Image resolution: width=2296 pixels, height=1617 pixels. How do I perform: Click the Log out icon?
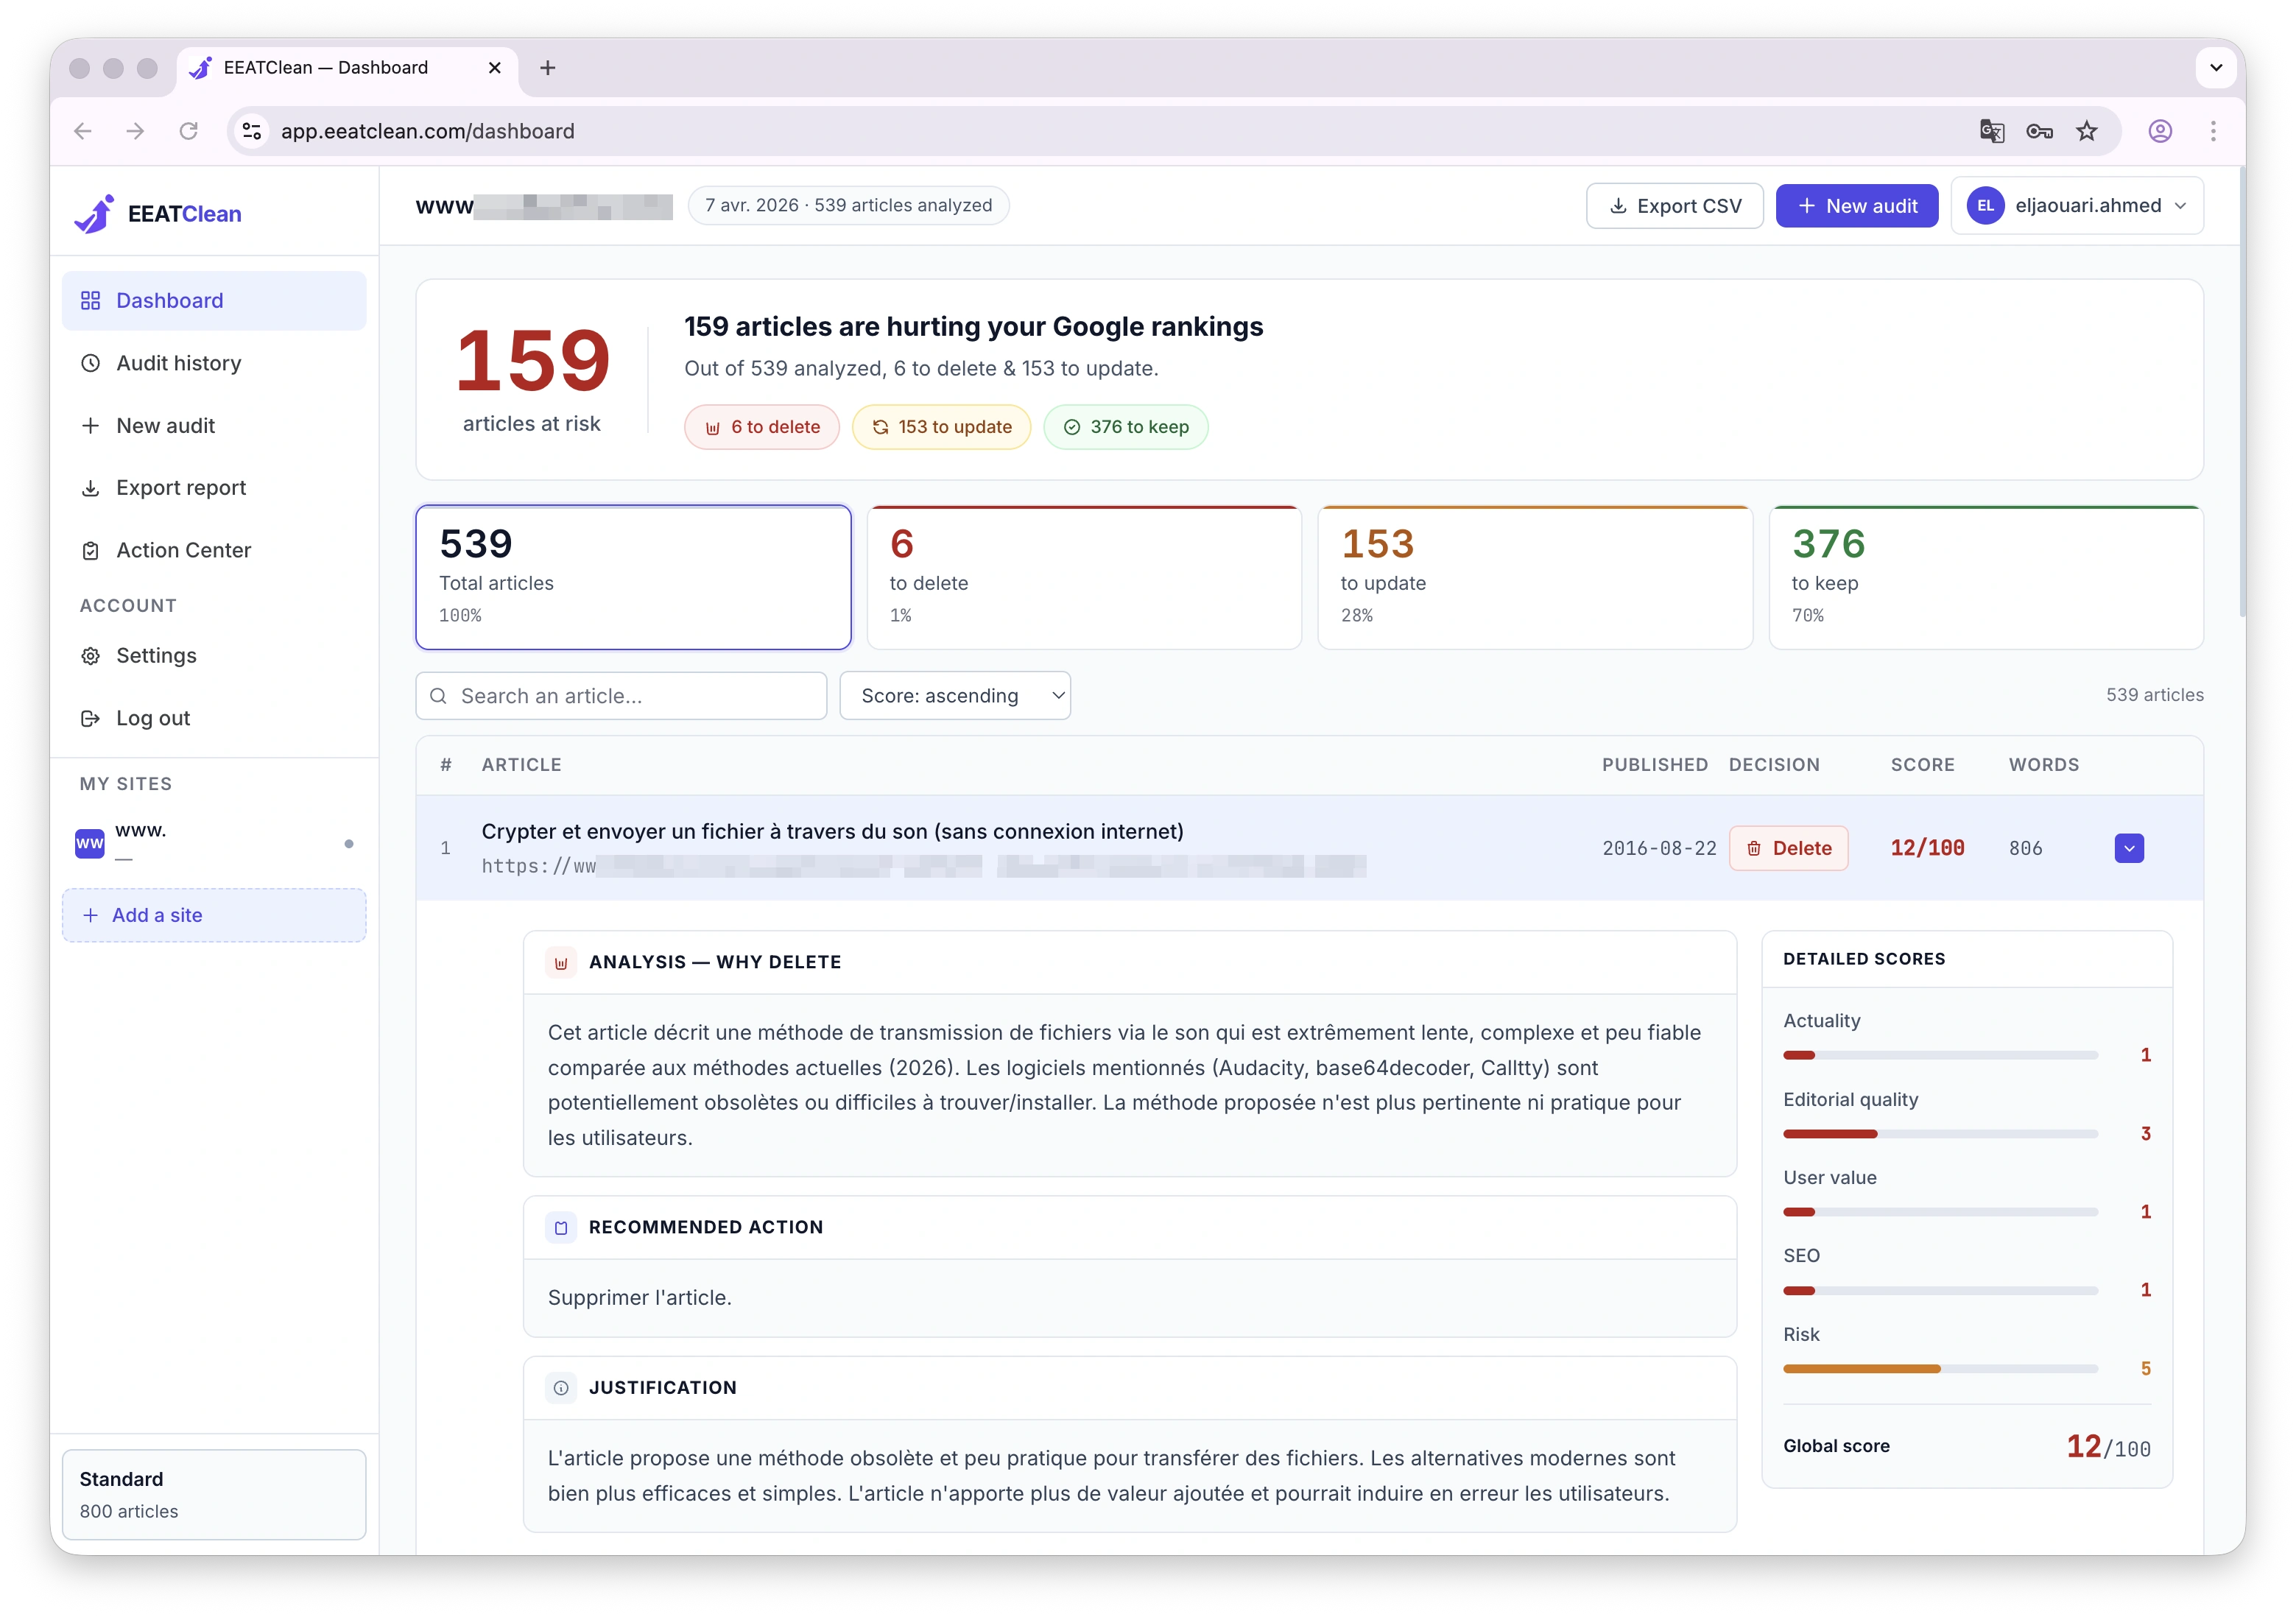(91, 717)
